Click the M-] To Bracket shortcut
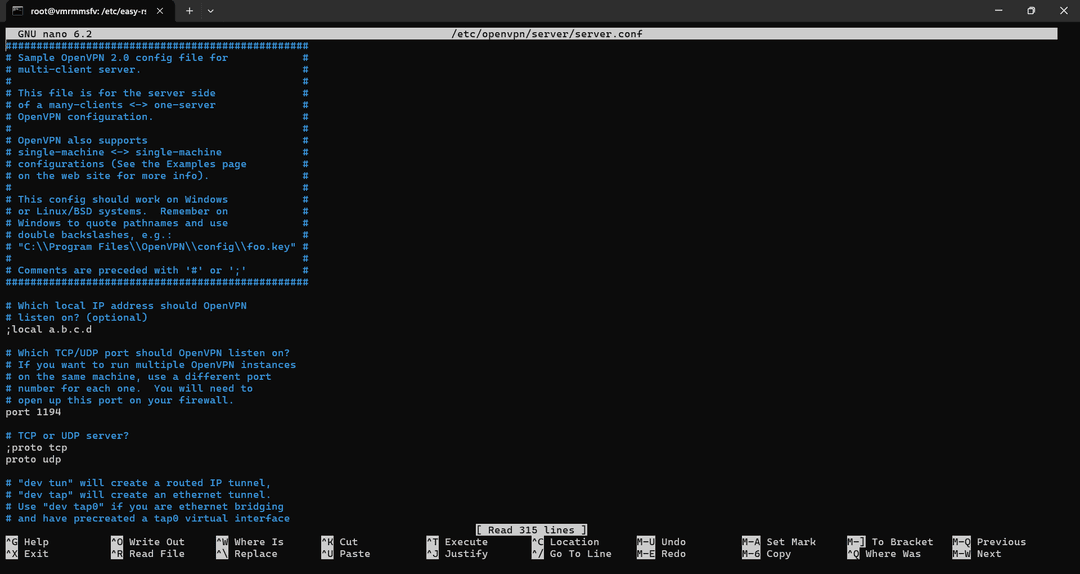The image size is (1080, 574). point(891,542)
